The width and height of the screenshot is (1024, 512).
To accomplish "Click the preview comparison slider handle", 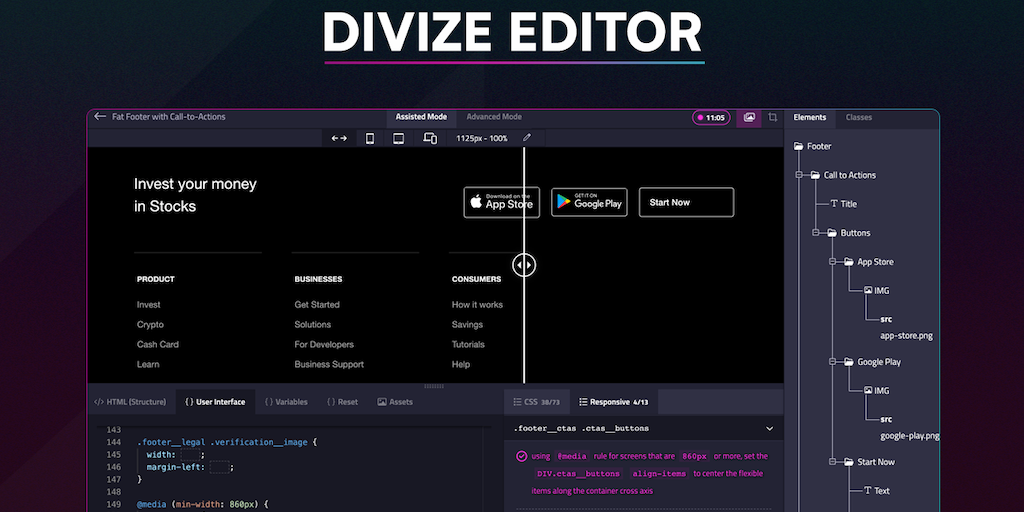I will (524, 265).
